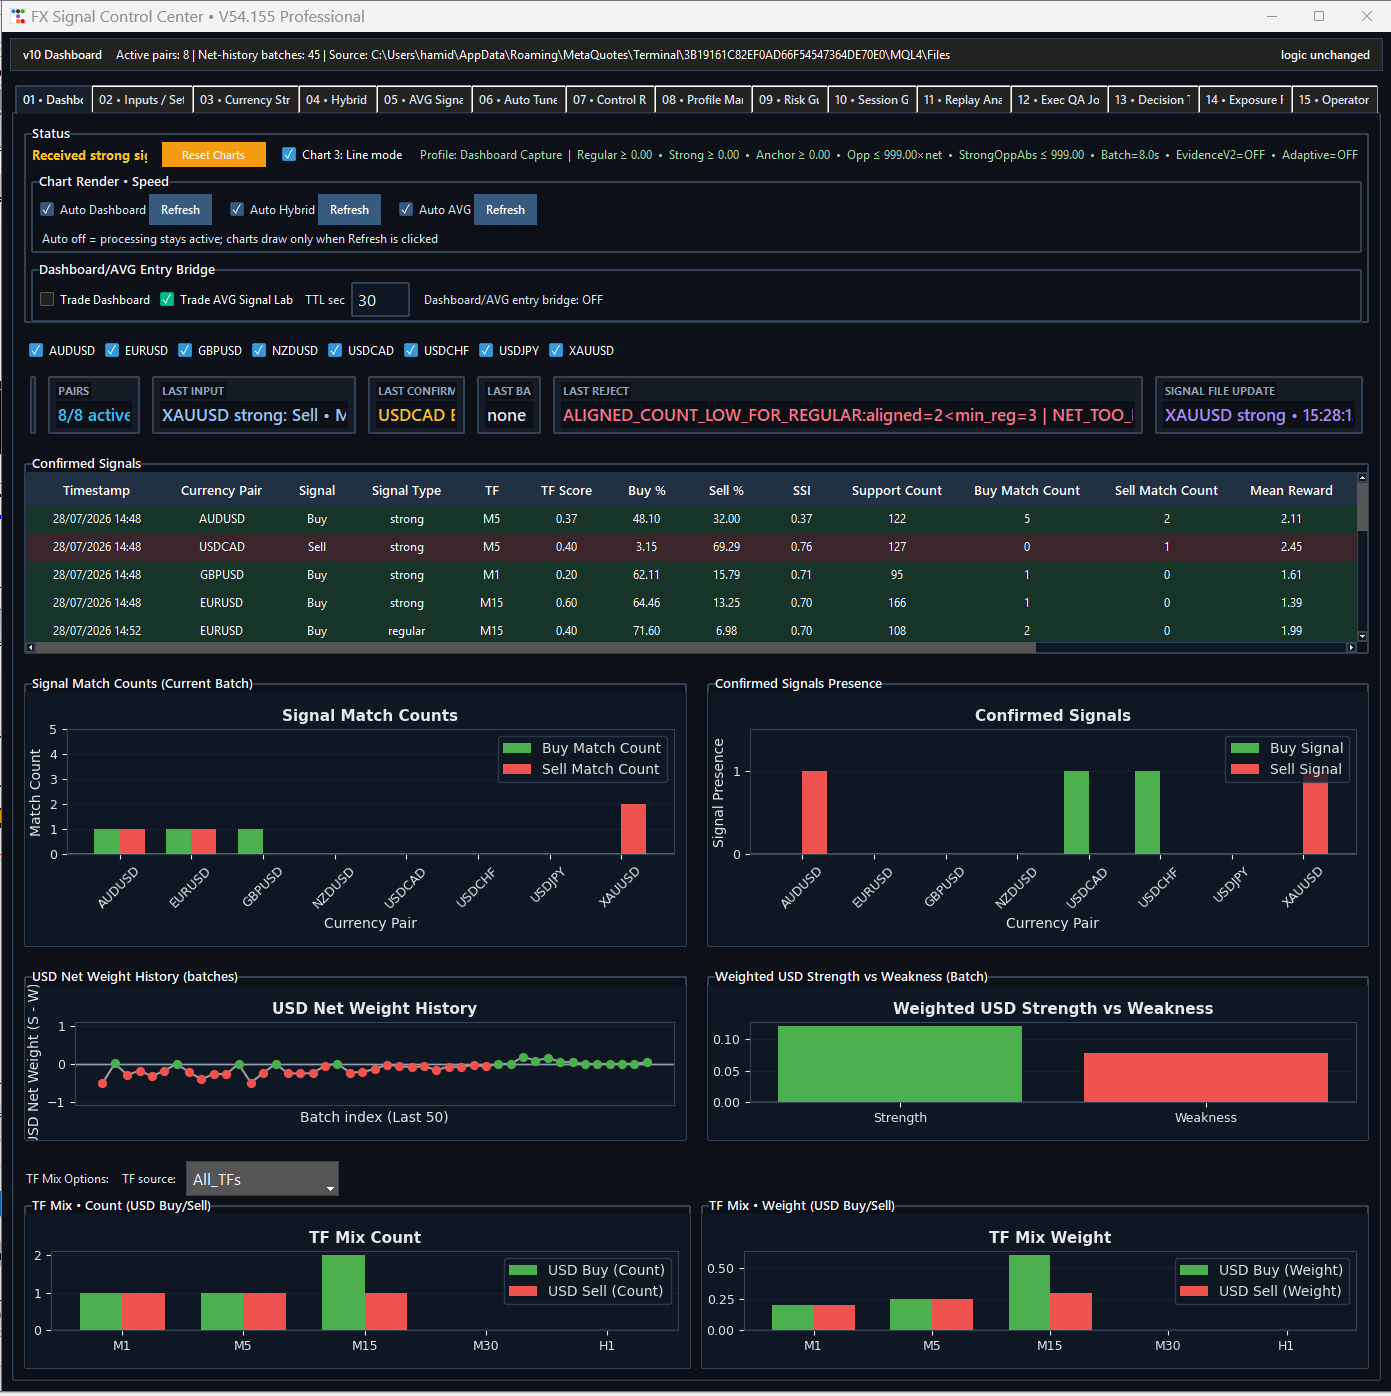Viewport: 1391px width, 1396px height.
Task: Click the red Weakness bar
Action: [1206, 1077]
